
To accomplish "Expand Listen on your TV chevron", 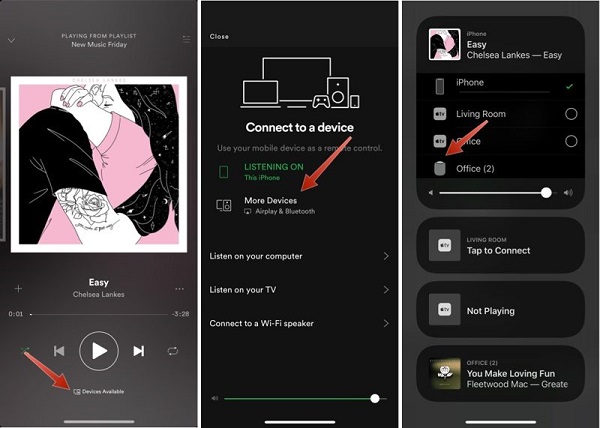I will [386, 290].
